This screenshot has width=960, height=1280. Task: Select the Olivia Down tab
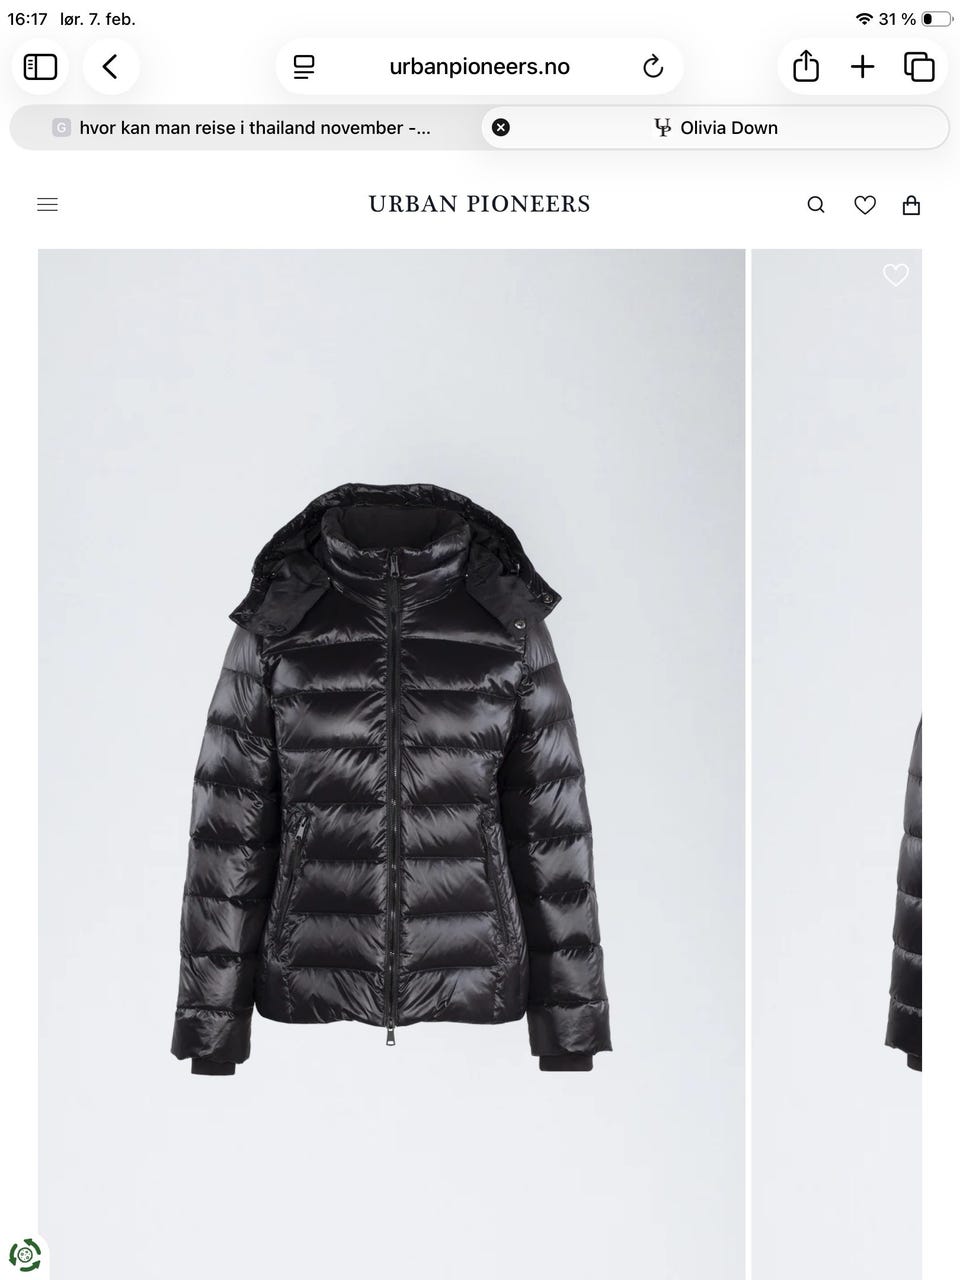715,127
